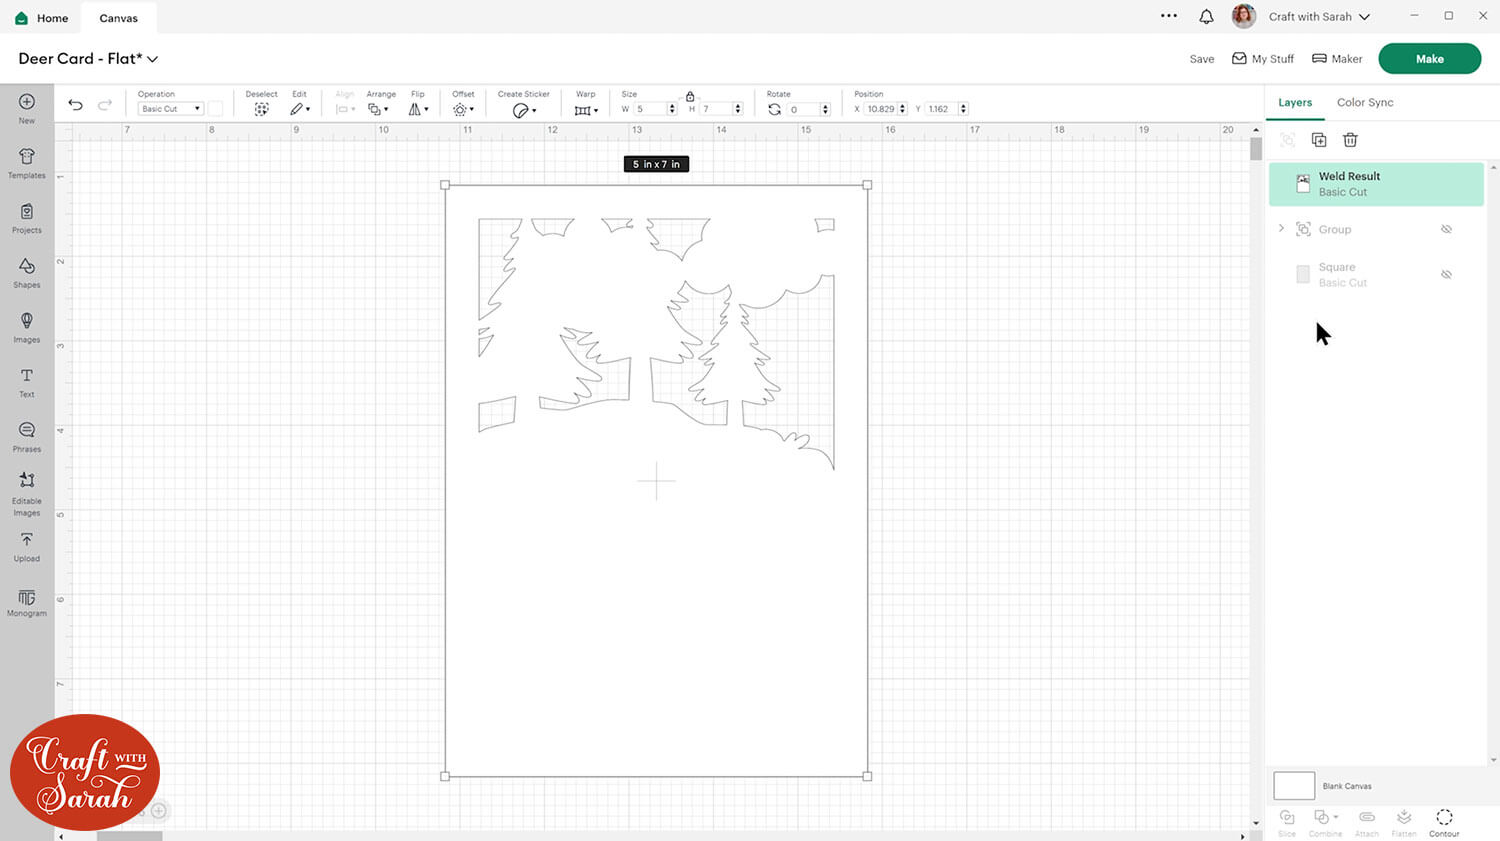
Task: Click the Save button
Action: (1201, 59)
